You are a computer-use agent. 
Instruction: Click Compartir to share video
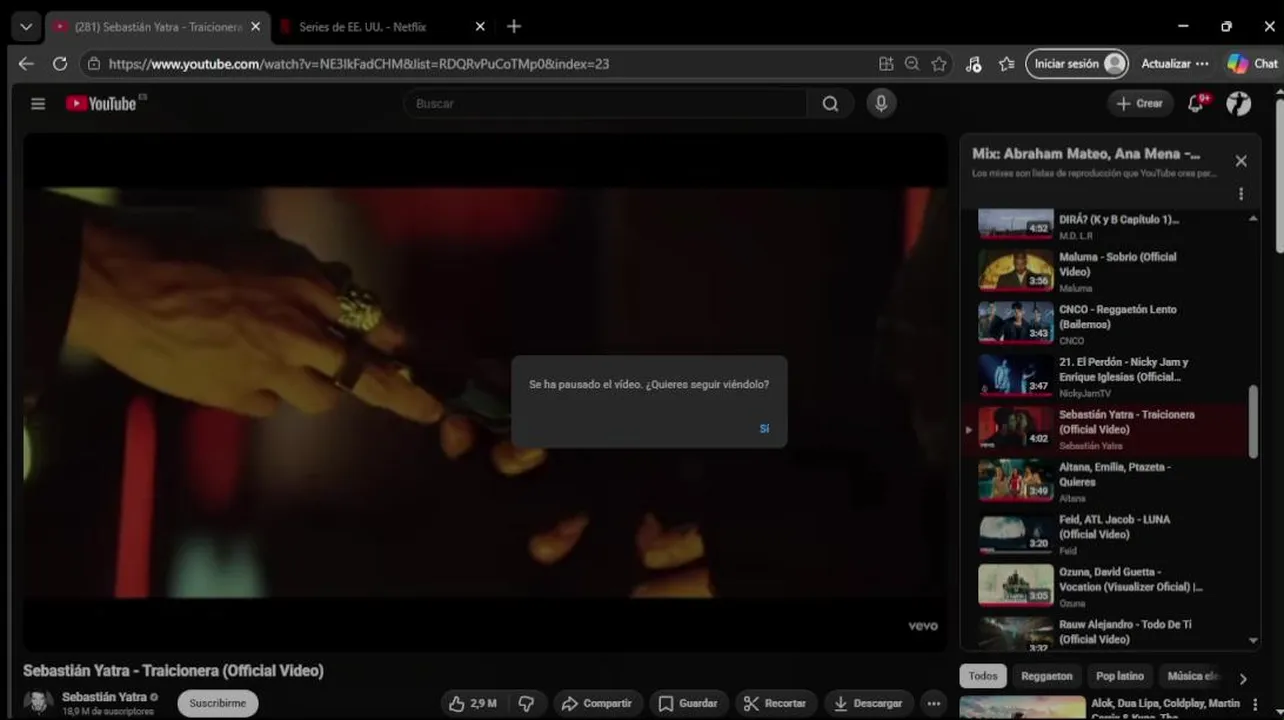click(597, 703)
